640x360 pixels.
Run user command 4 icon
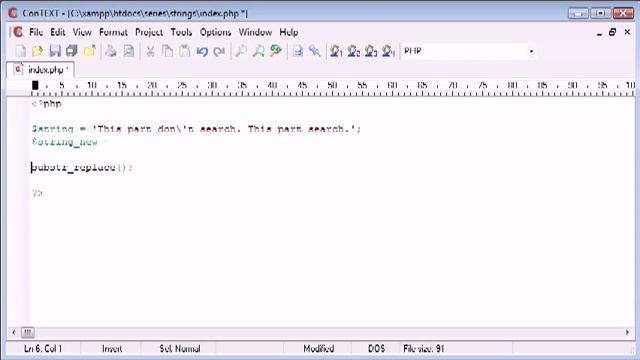coord(388,51)
